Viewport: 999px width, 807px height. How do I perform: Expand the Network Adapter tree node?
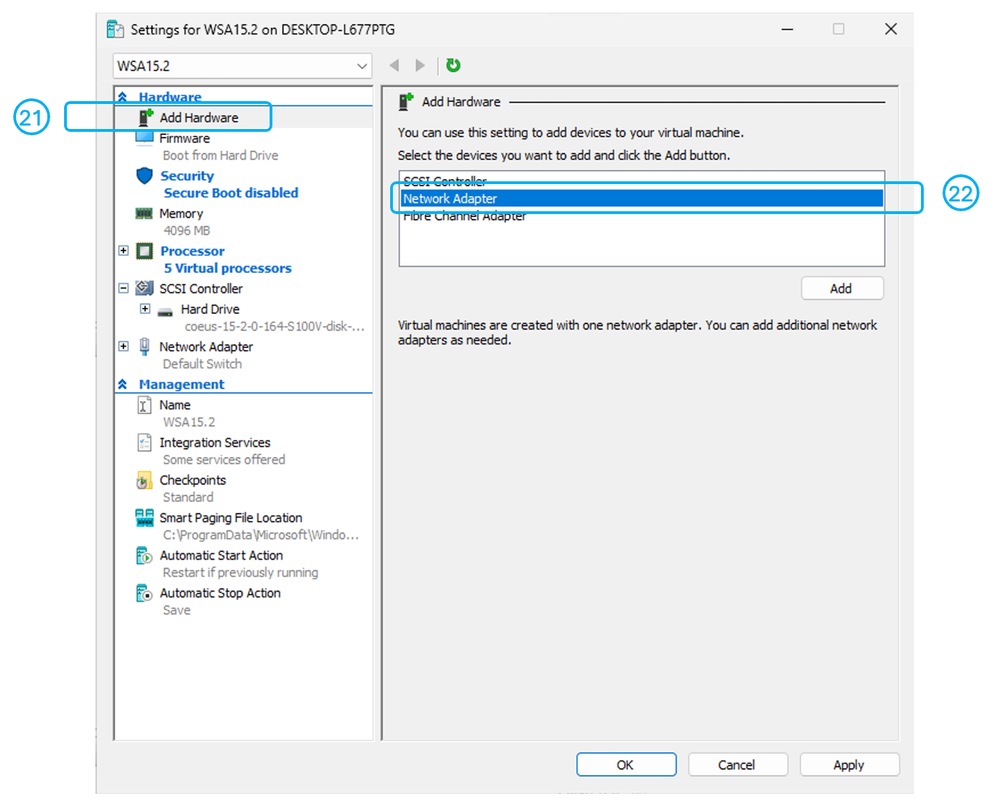(124, 346)
